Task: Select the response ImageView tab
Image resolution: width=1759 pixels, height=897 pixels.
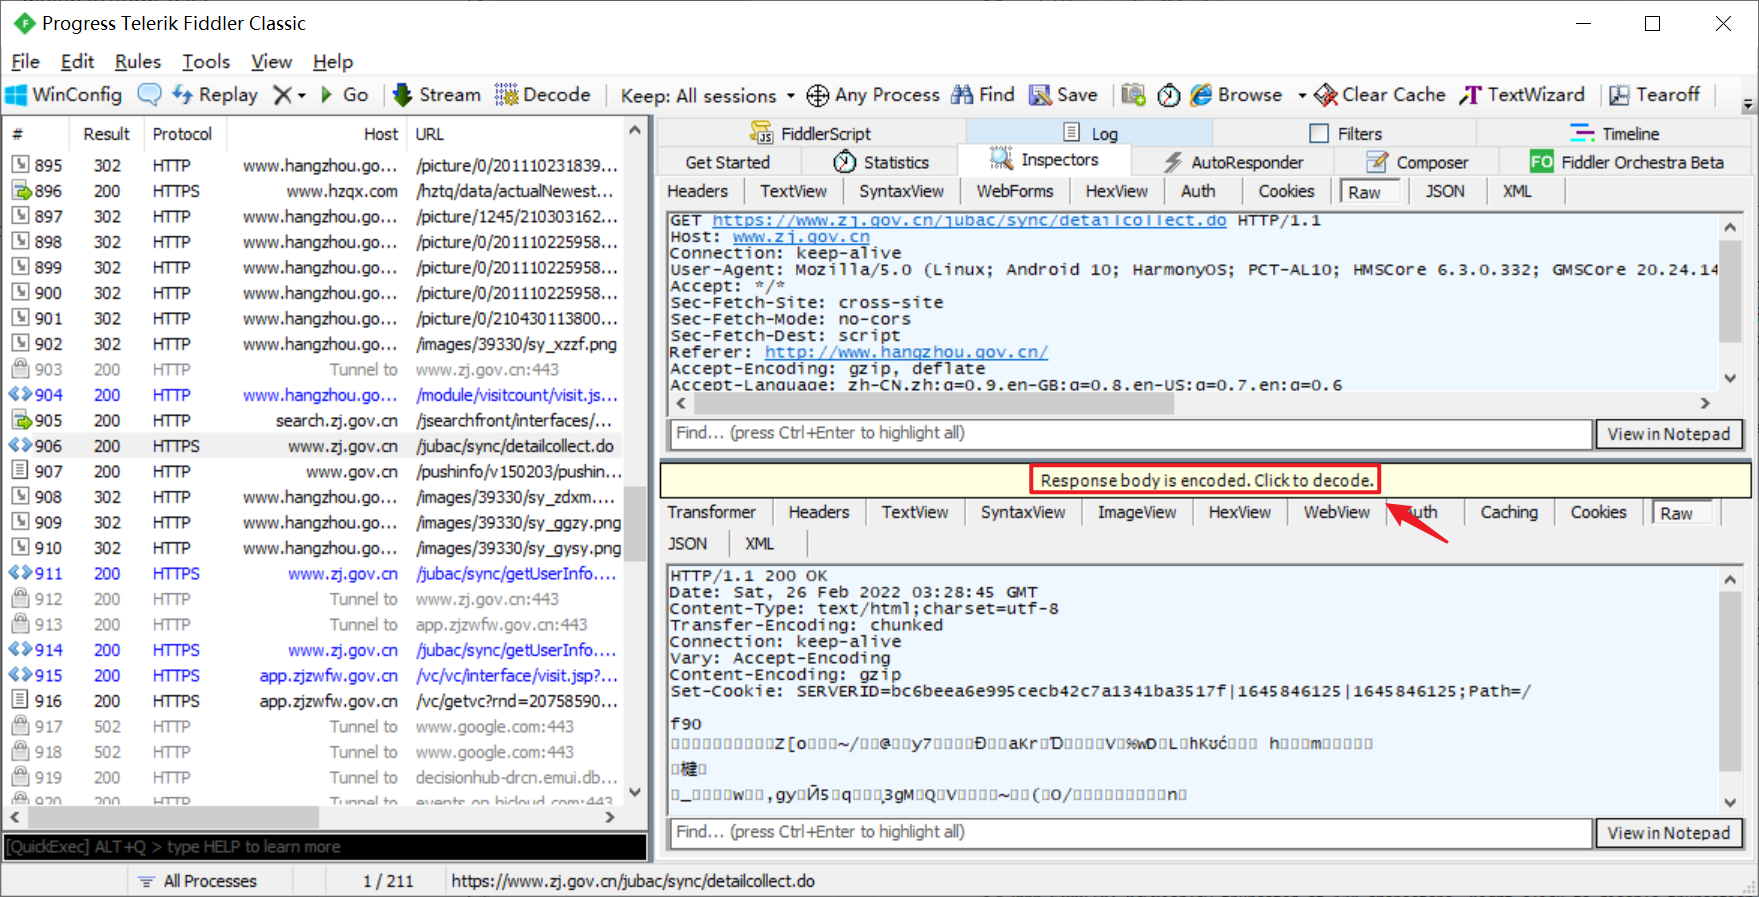Action: [1137, 512]
